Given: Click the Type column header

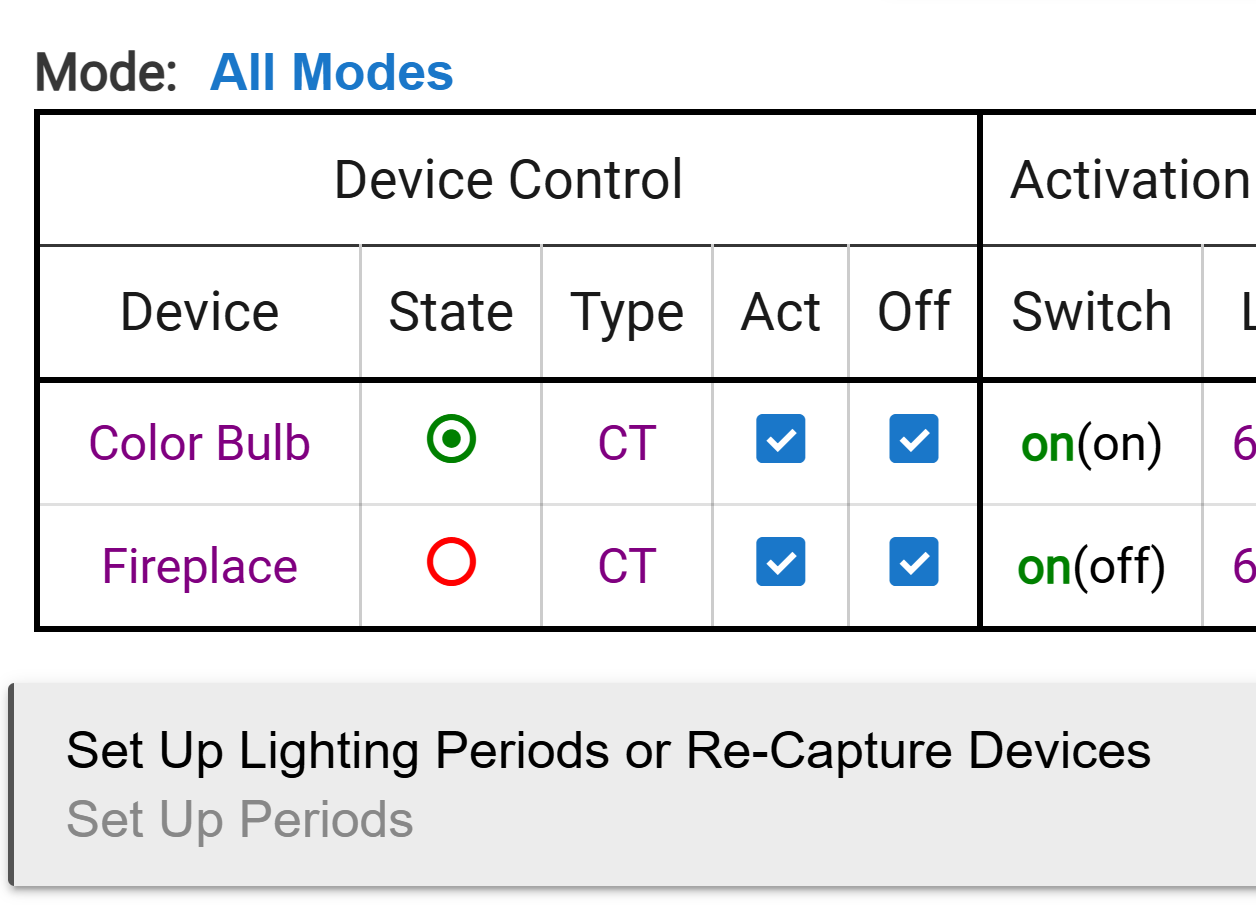Looking at the screenshot, I should (x=627, y=312).
